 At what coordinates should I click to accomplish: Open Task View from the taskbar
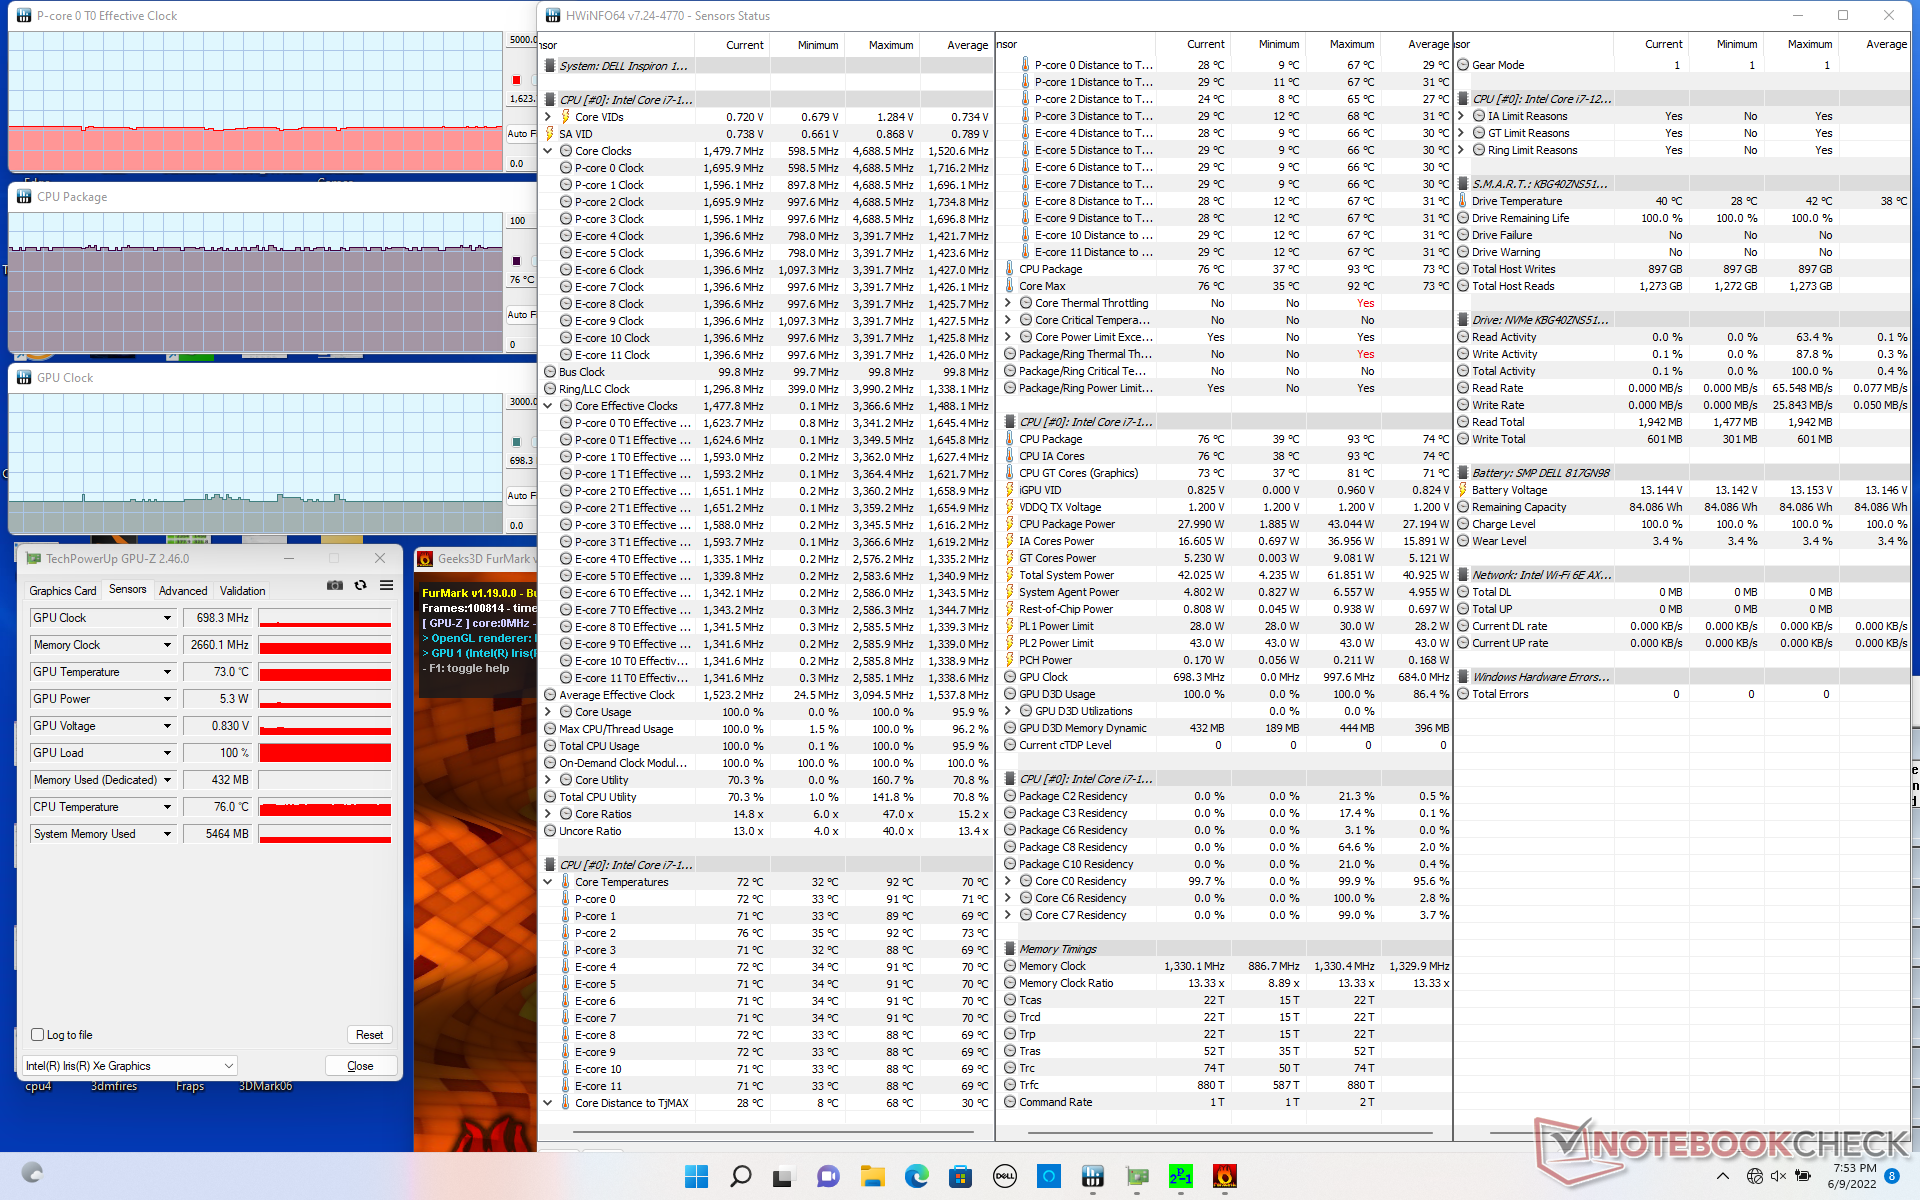[x=784, y=1176]
